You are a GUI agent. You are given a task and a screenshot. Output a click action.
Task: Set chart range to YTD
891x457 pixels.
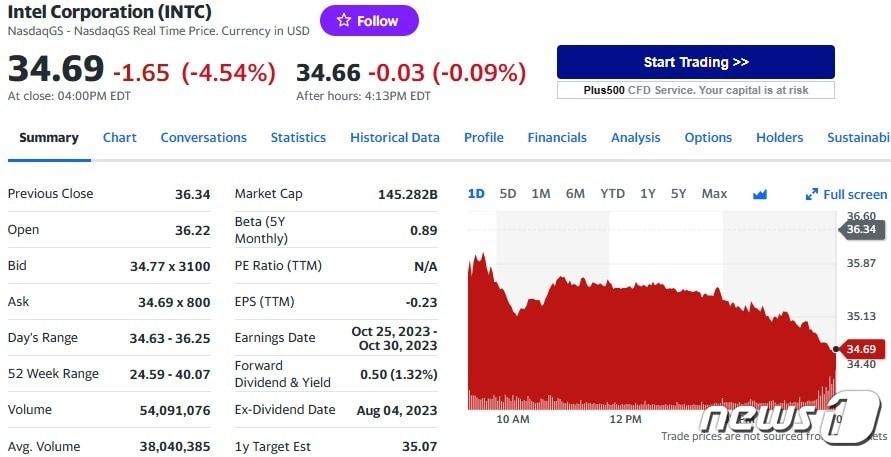(612, 194)
